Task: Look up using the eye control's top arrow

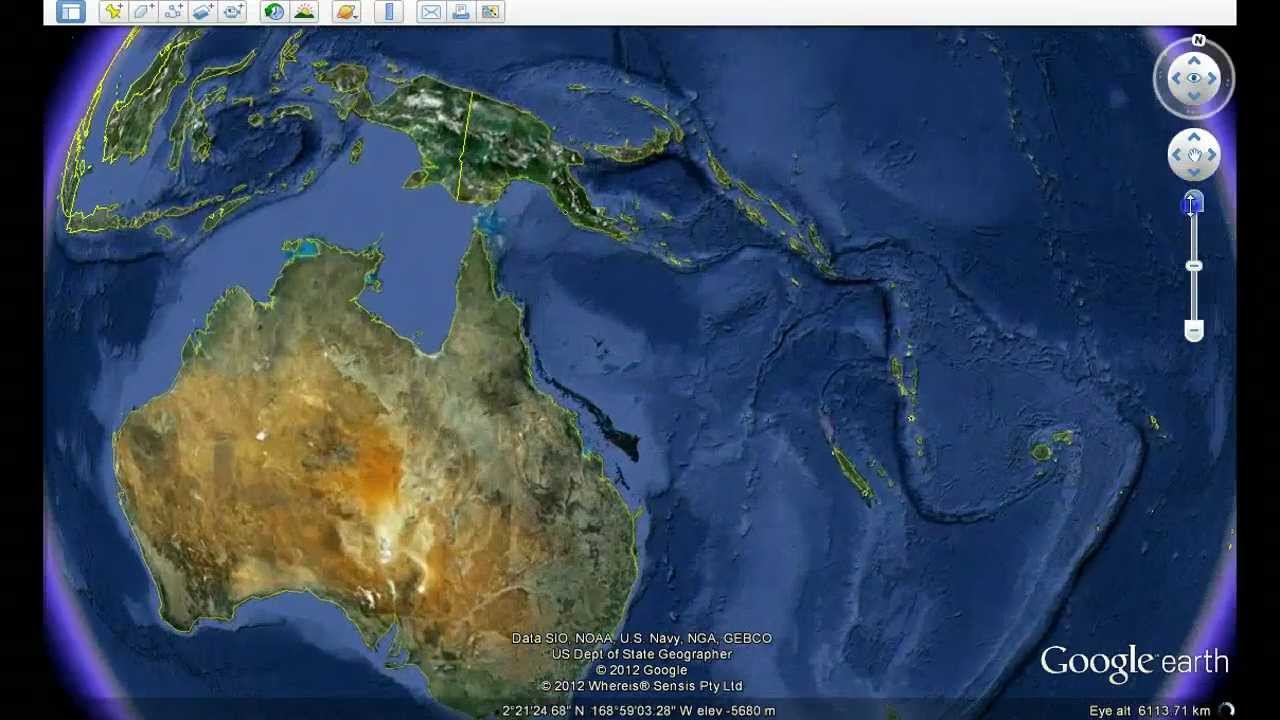Action: 1194,61
